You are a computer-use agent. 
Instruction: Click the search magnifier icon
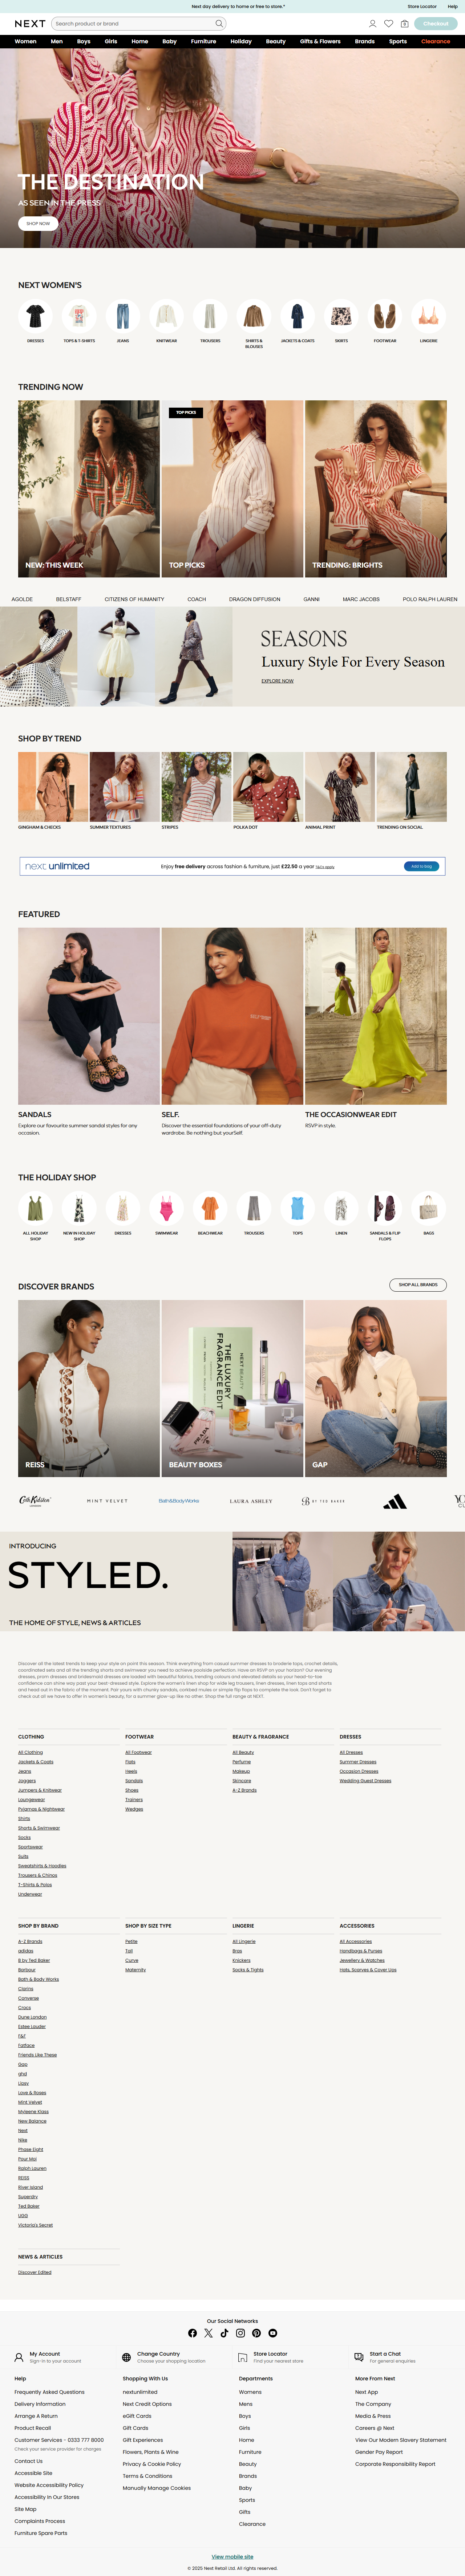(x=219, y=23)
